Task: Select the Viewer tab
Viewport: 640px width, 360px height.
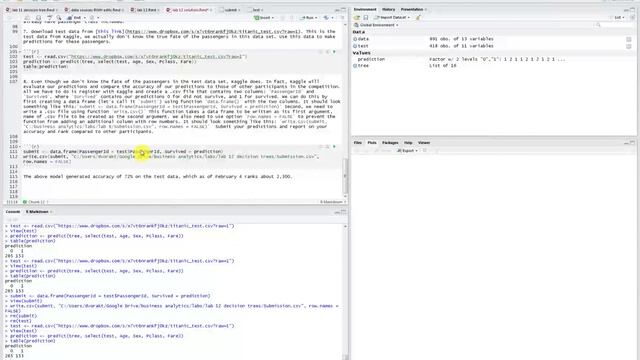Action: 424,143
